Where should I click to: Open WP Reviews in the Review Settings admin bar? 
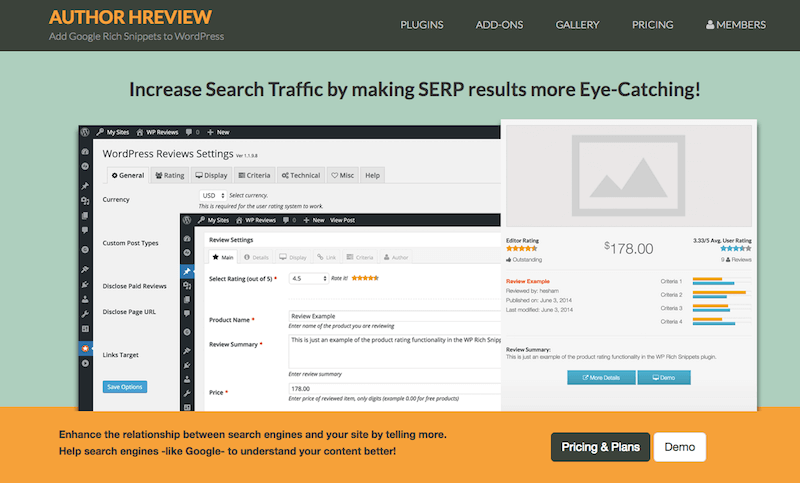[x=256, y=220]
